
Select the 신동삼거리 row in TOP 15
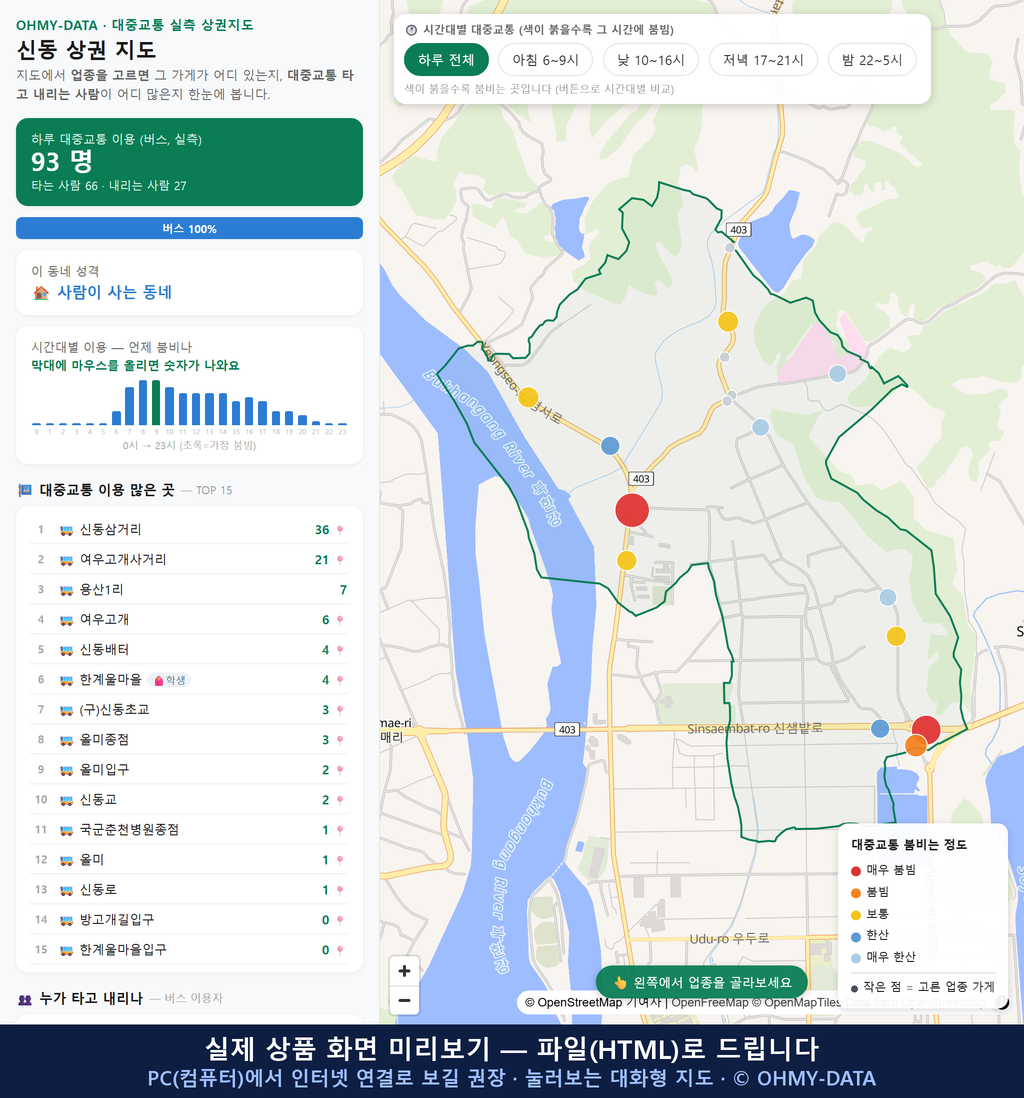pos(189,530)
